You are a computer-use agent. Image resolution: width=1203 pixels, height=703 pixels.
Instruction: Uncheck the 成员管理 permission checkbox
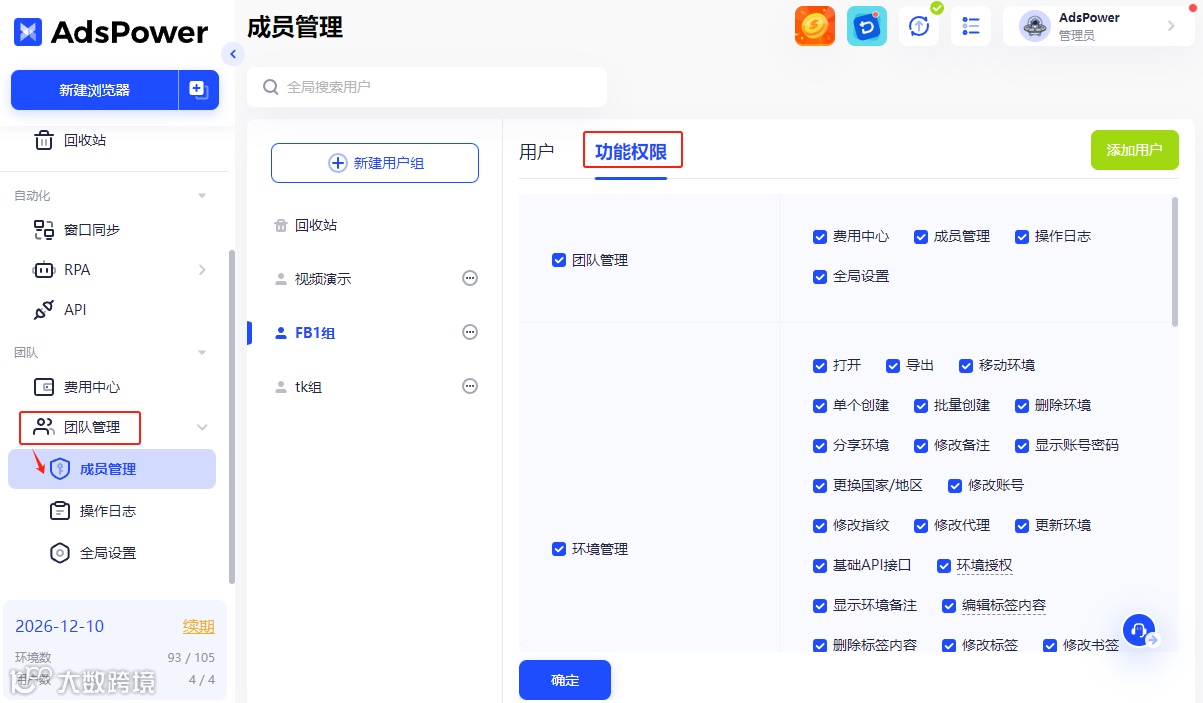(x=921, y=237)
